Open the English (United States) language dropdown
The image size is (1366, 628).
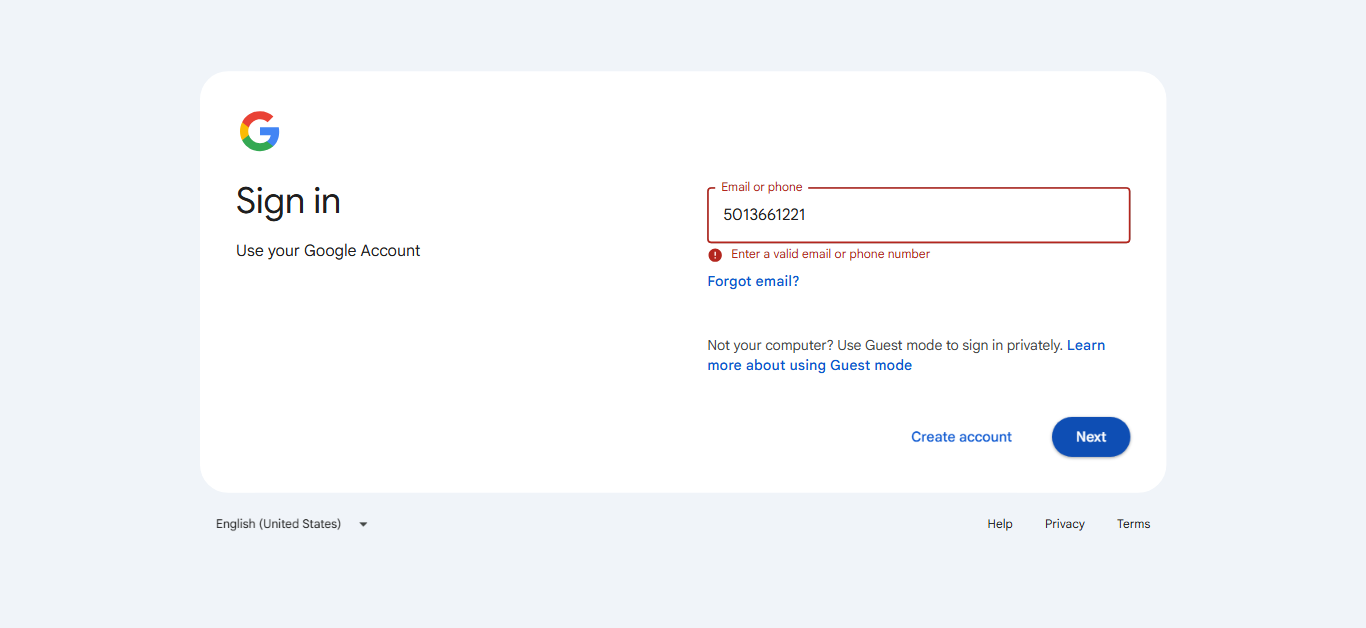(x=292, y=524)
